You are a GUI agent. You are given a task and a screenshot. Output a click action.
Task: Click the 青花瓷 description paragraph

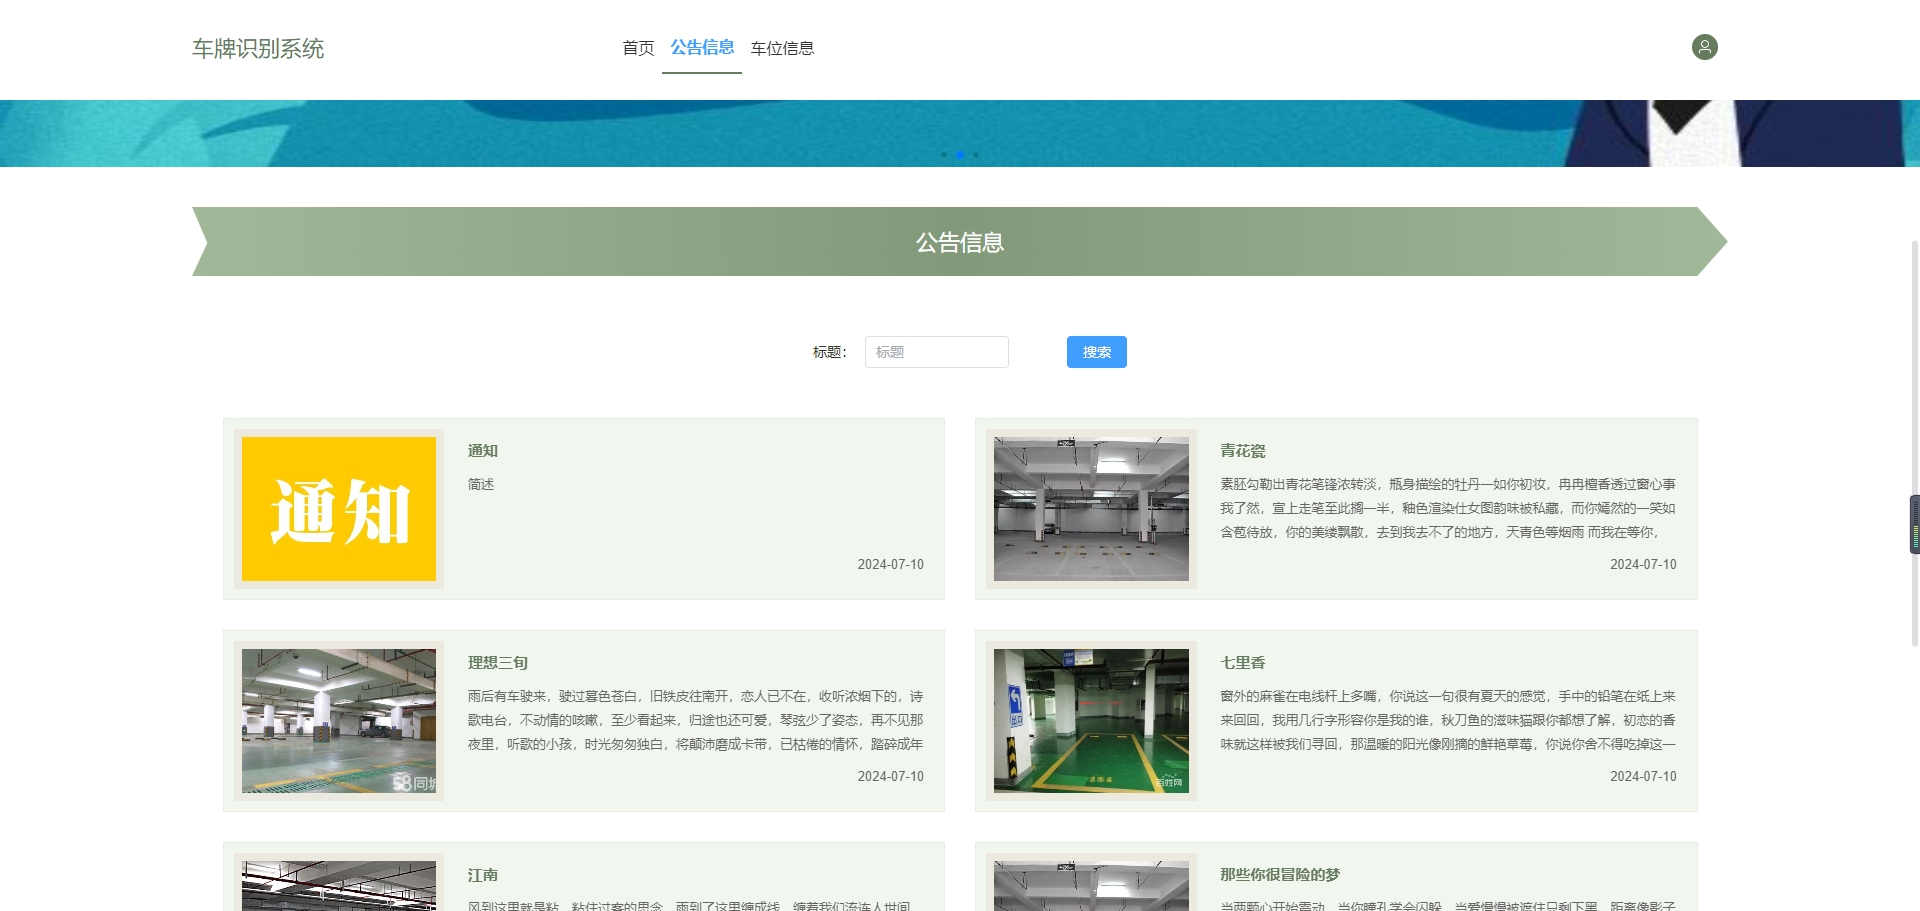1448,508
